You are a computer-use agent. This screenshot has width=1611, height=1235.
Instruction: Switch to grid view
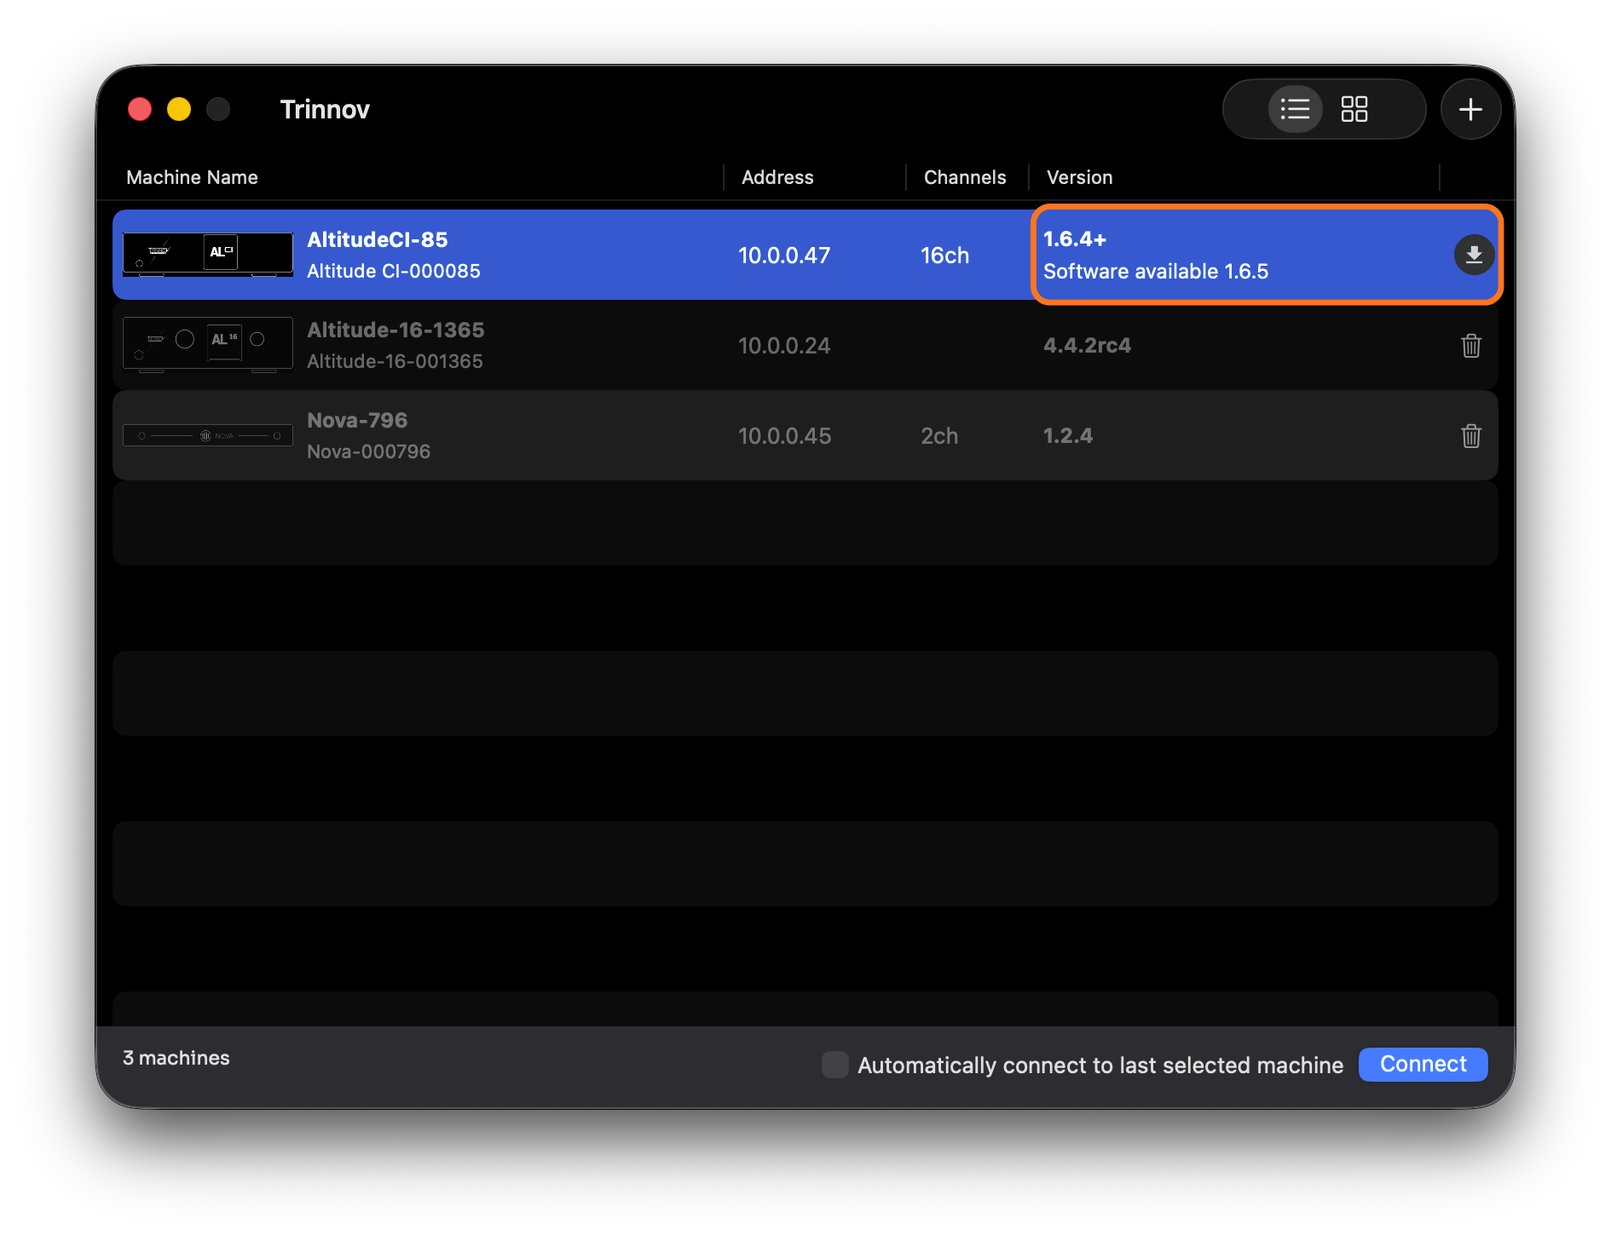click(x=1354, y=109)
